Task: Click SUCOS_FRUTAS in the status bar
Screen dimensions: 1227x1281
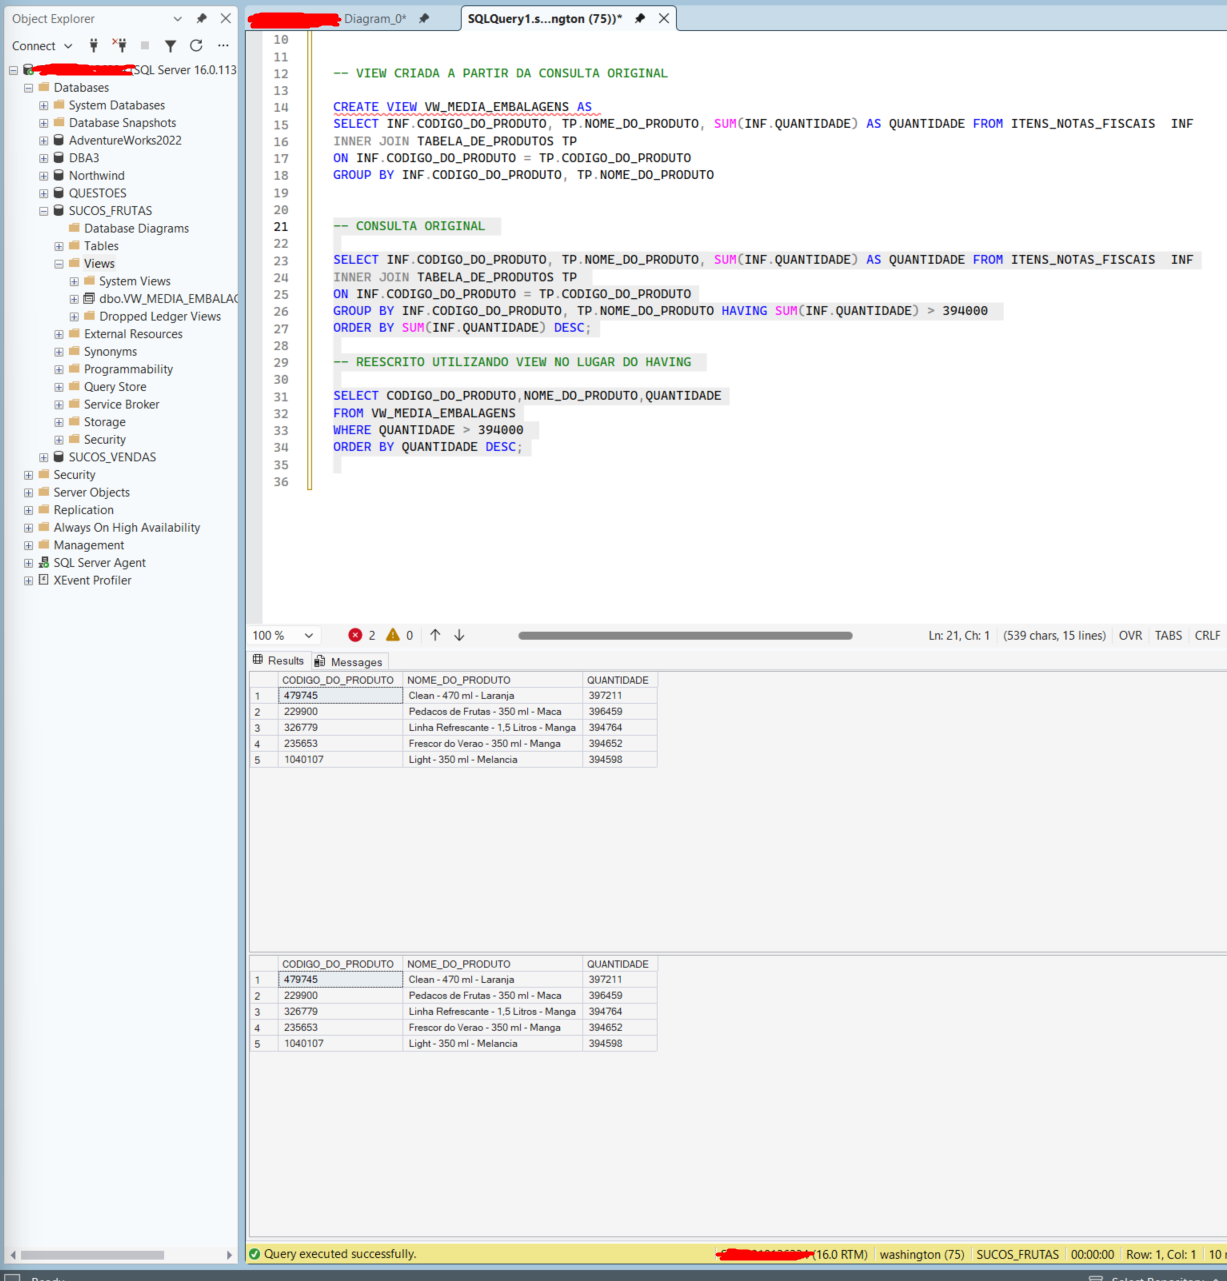Action: pyautogui.click(x=1017, y=1254)
